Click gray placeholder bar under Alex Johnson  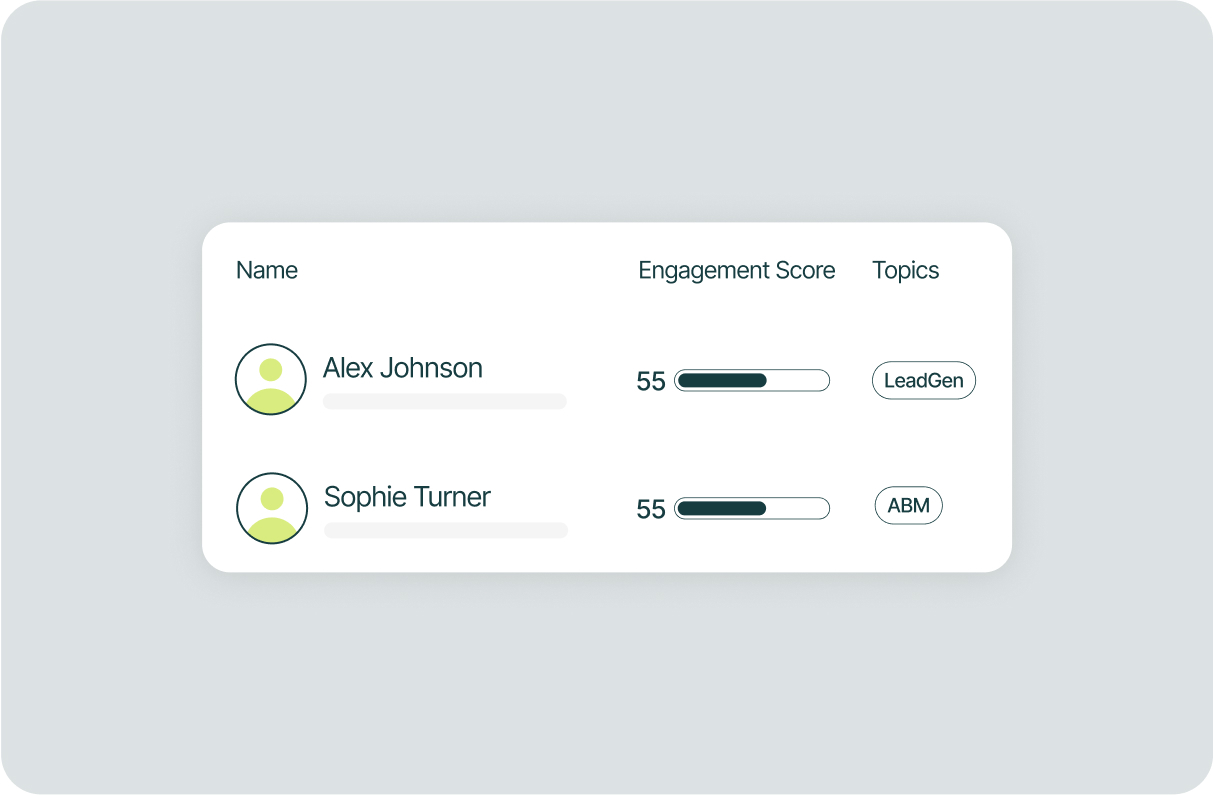(445, 402)
